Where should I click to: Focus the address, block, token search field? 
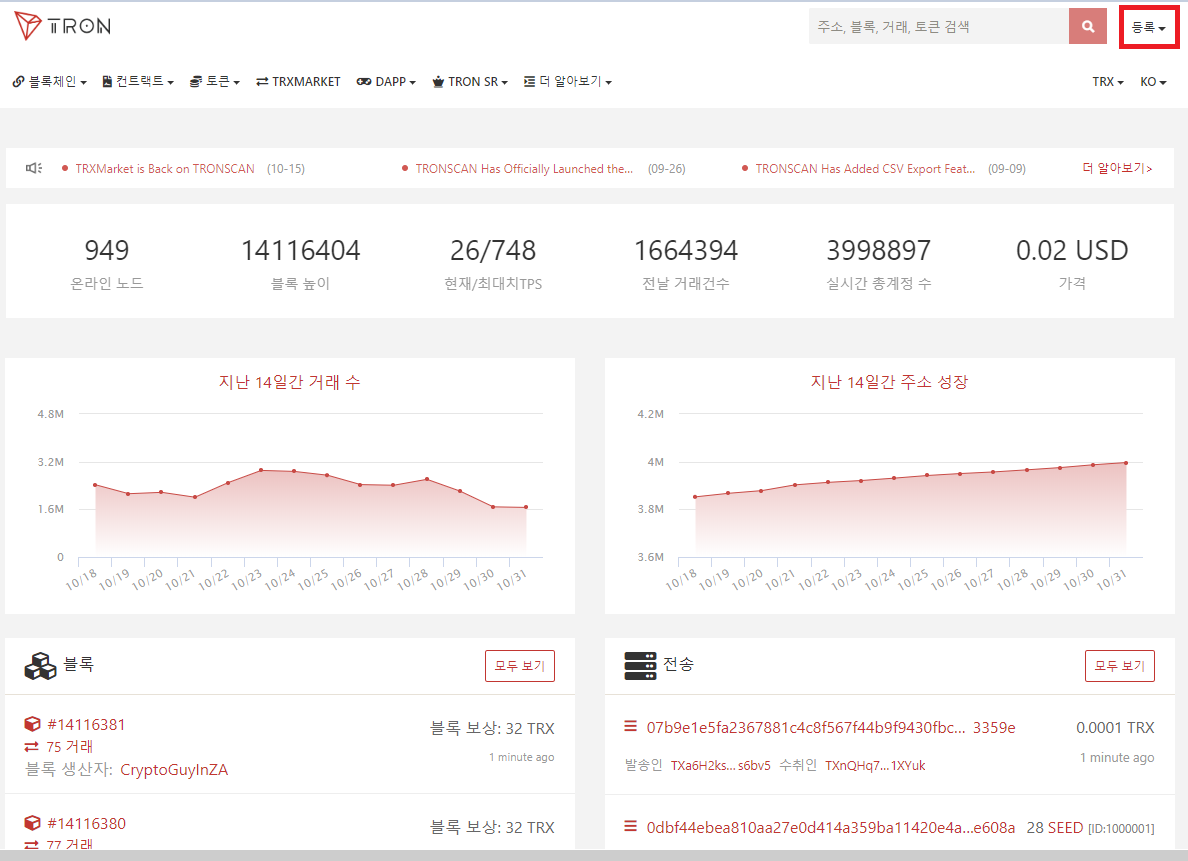[x=939, y=27]
